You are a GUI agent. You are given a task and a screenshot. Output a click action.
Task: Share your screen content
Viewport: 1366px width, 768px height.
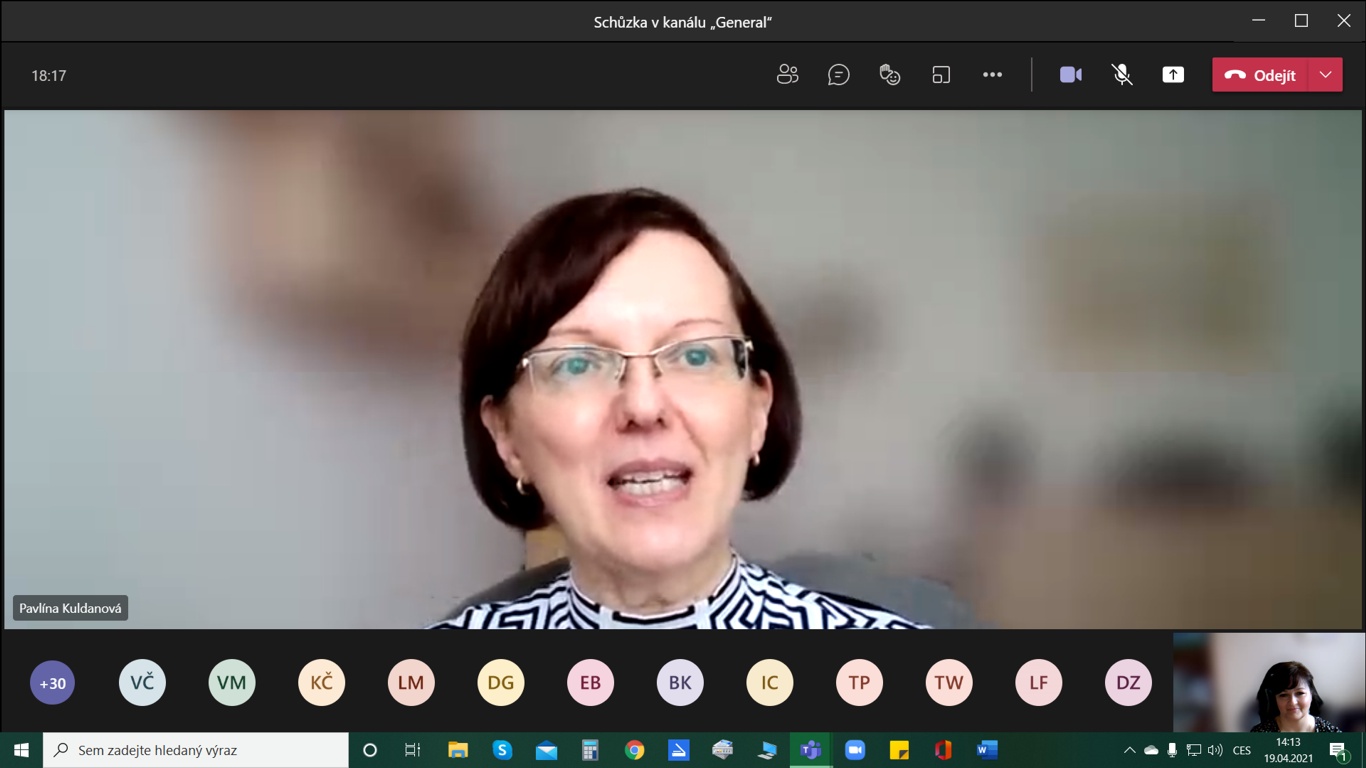pyautogui.click(x=1173, y=75)
